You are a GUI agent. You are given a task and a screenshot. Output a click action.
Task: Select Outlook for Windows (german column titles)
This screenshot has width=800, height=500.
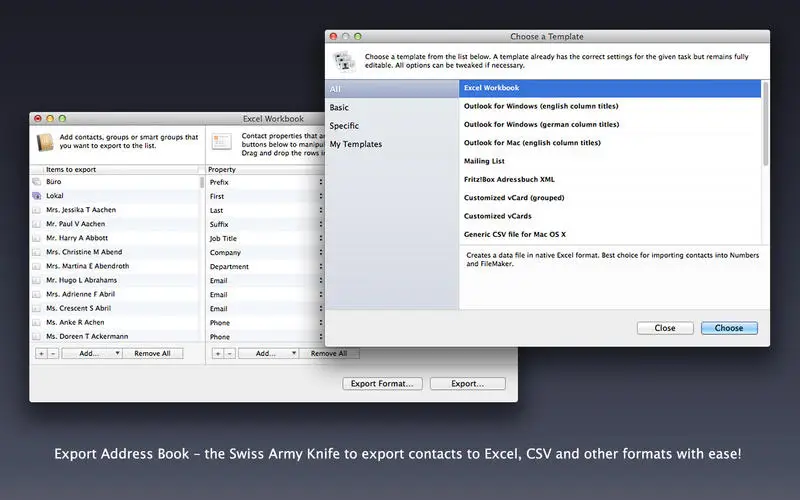(610, 124)
